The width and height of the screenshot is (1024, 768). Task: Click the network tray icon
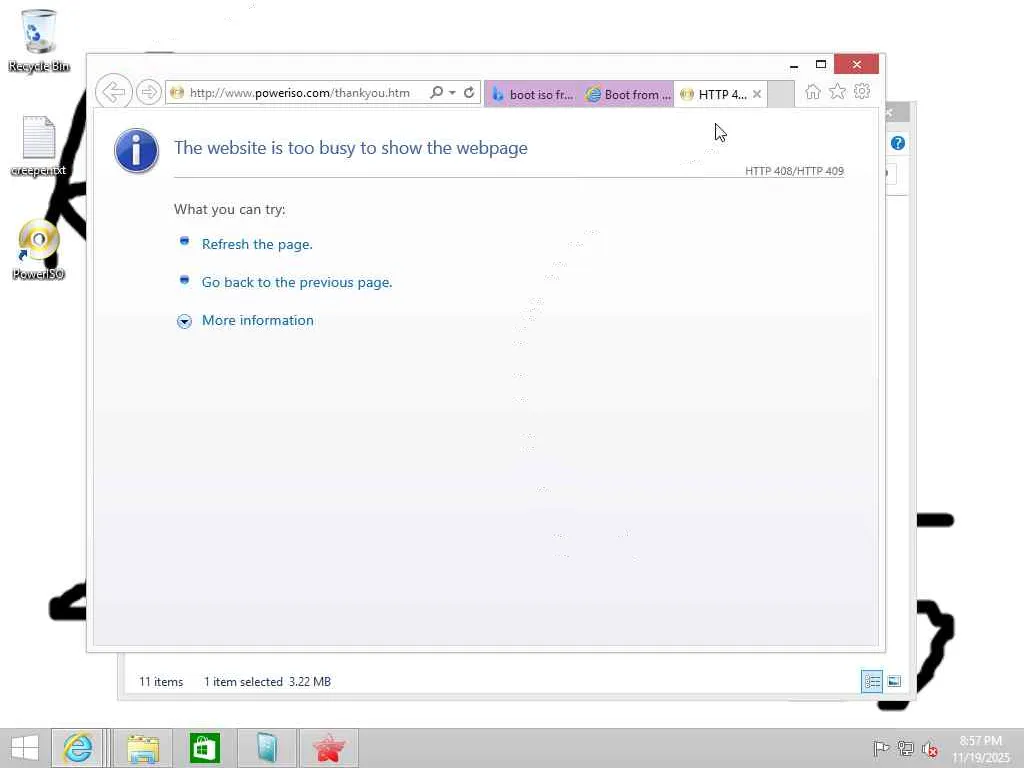(906, 748)
